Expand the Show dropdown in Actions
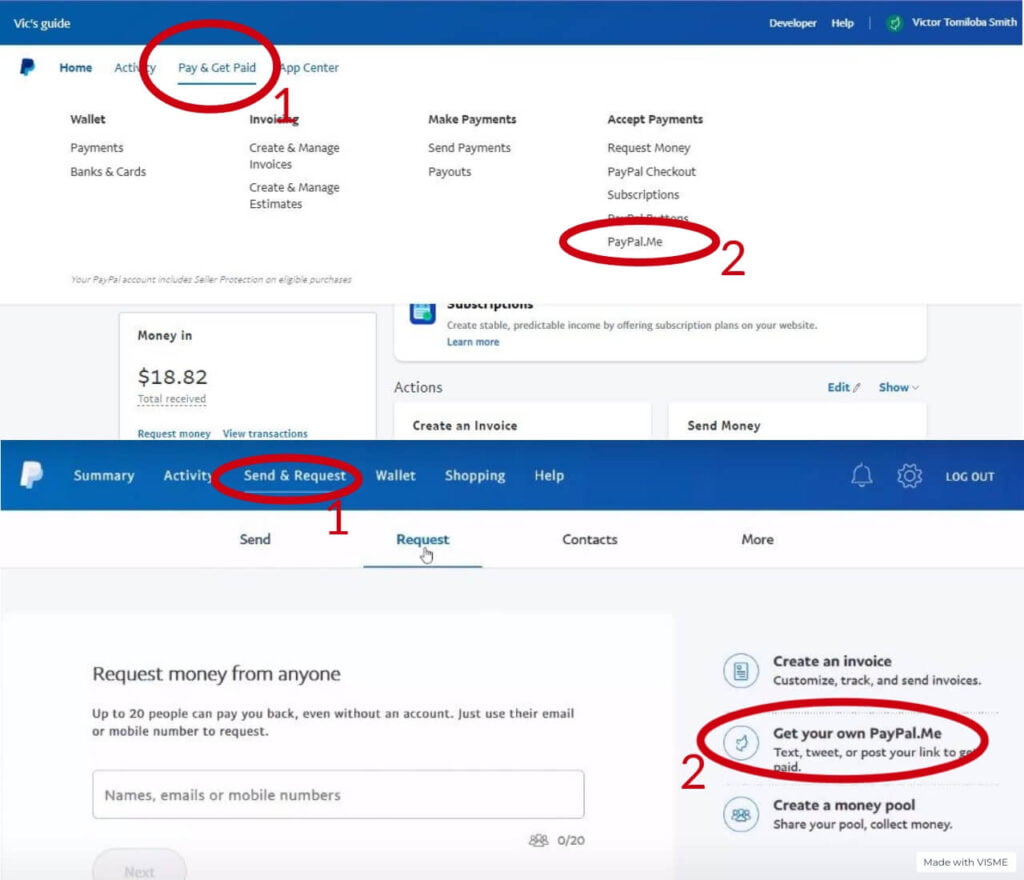The height and width of the screenshot is (880, 1024). (899, 387)
